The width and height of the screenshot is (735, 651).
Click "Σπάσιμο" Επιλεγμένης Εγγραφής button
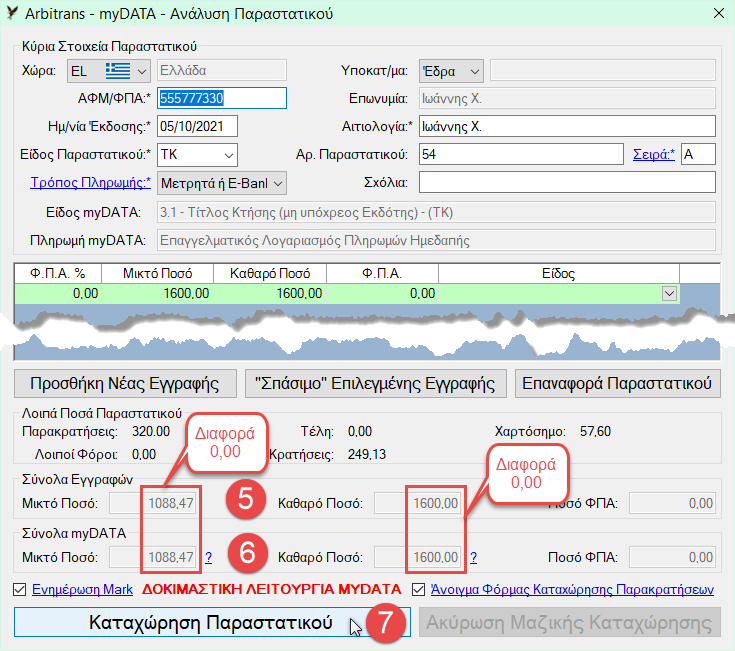[375, 383]
